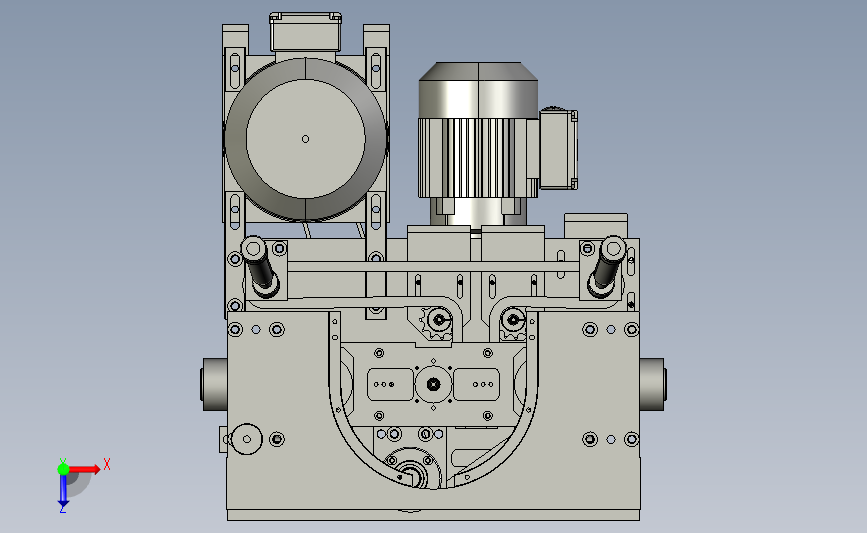Select the finned housing of upright motor

click(478, 158)
